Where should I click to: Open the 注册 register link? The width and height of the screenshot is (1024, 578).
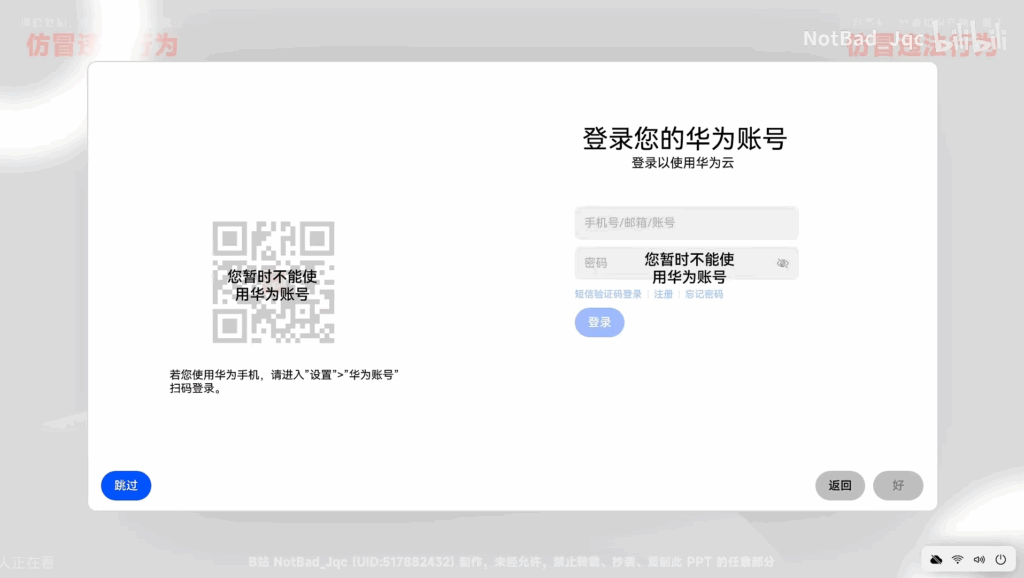click(x=663, y=295)
